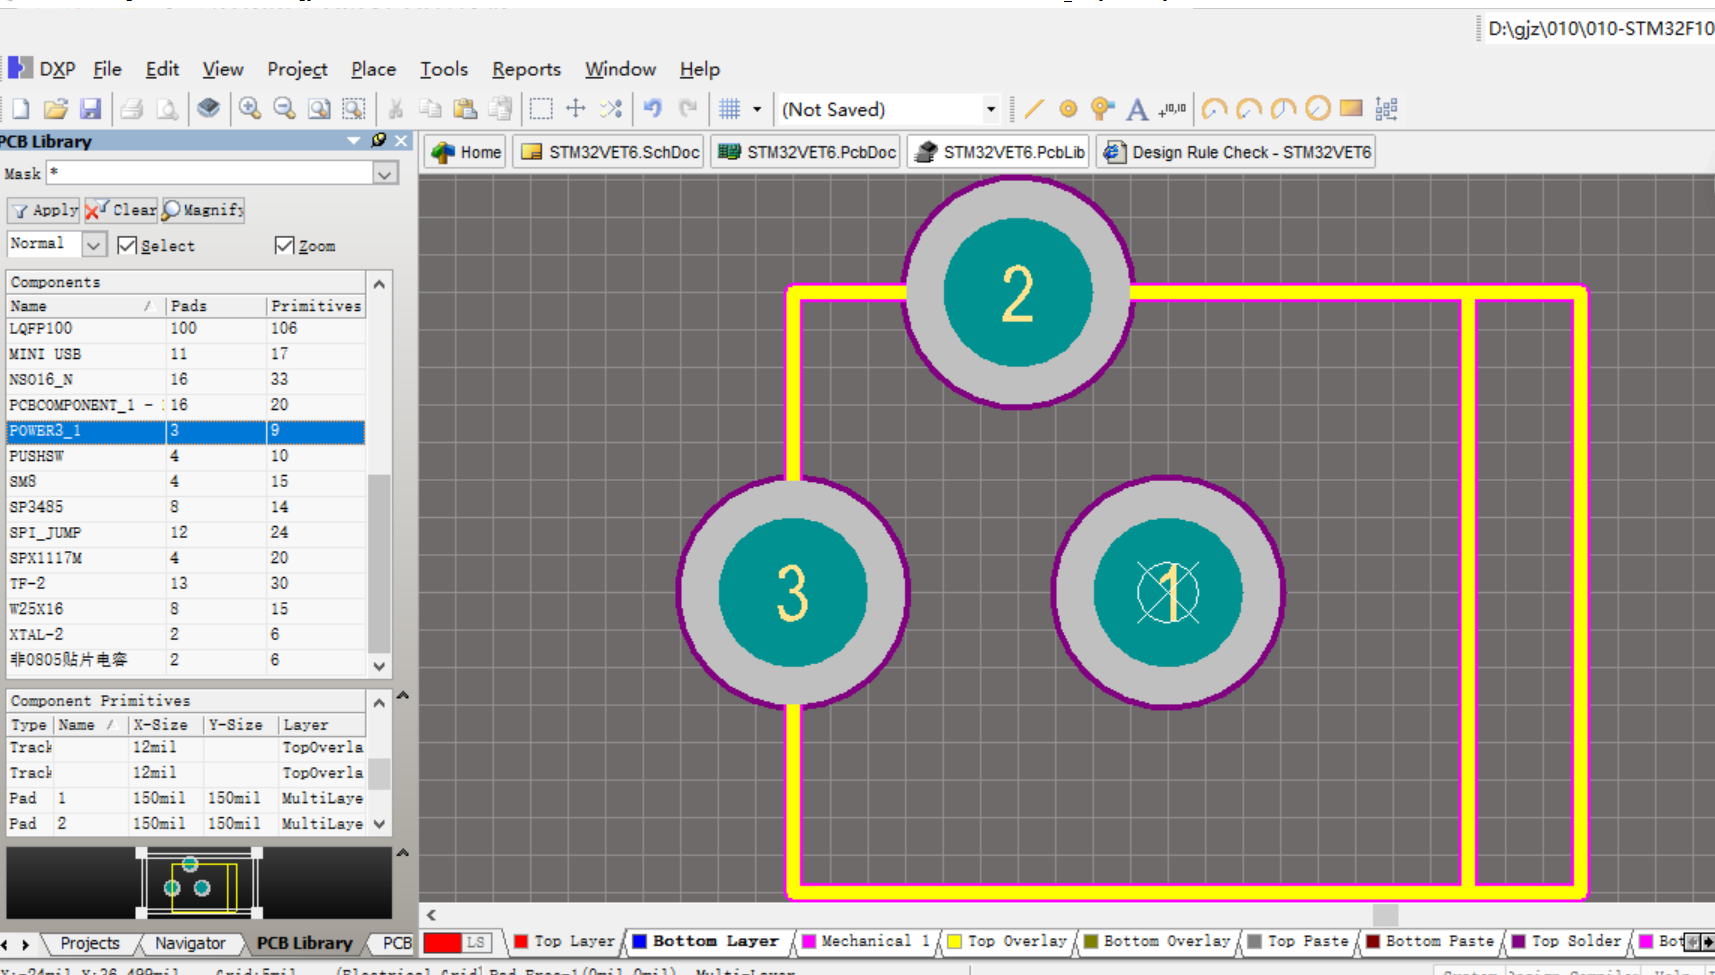Screen dimensions: 1715x975
Task: Select the Place Pad tool
Action: (x=1068, y=109)
